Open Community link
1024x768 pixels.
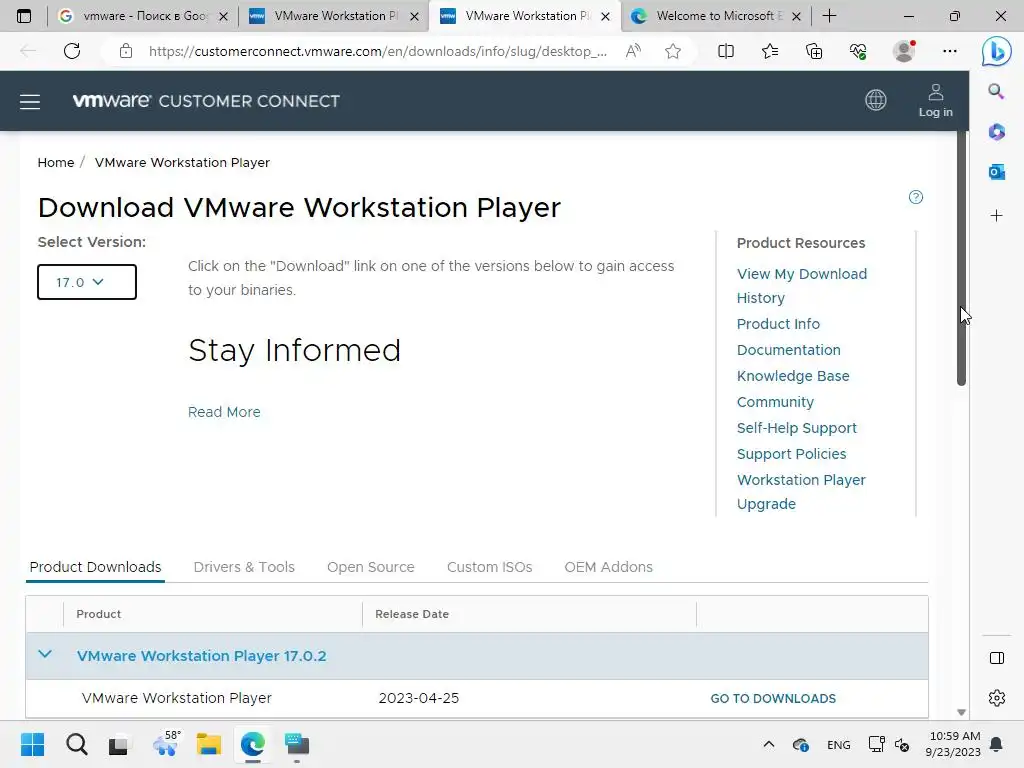tap(775, 402)
